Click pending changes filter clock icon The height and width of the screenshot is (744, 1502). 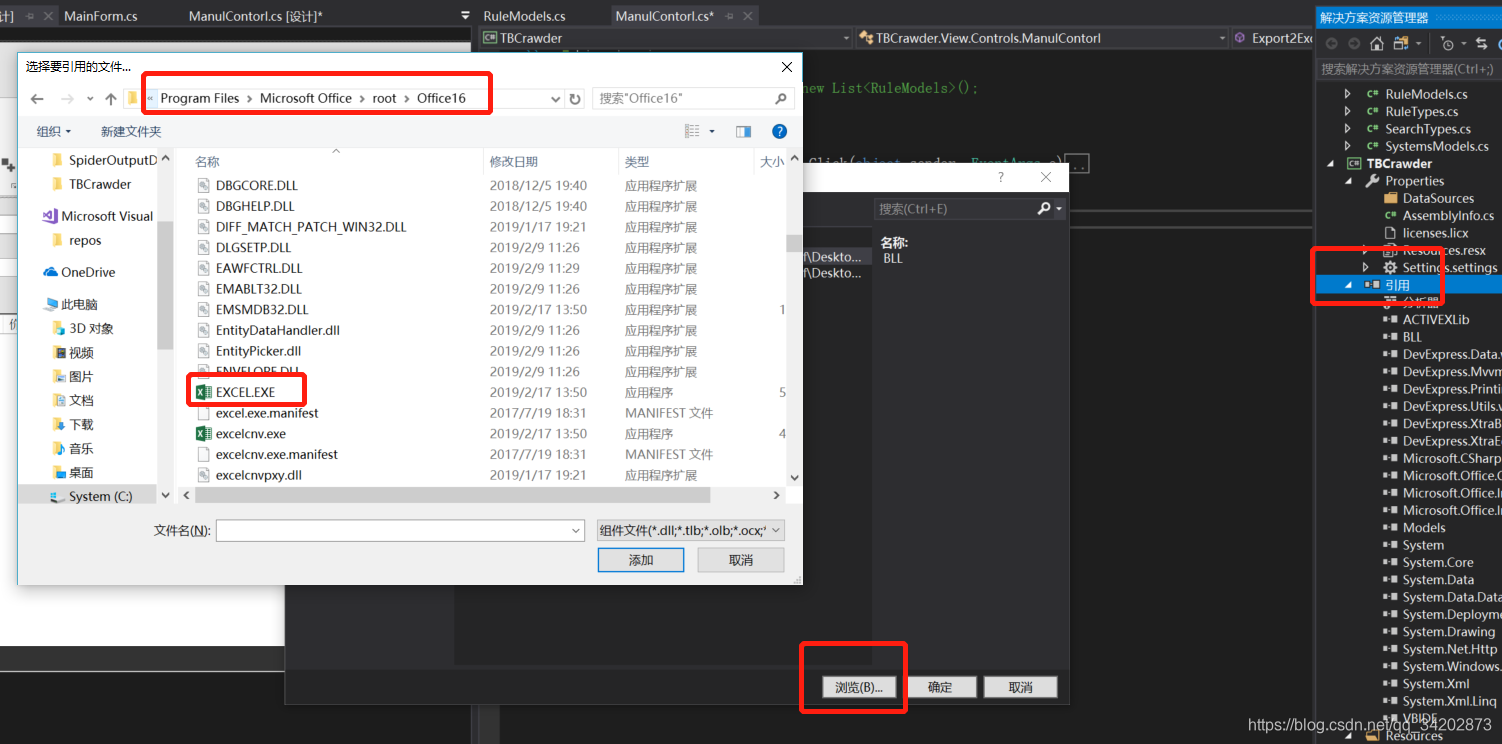1447,43
